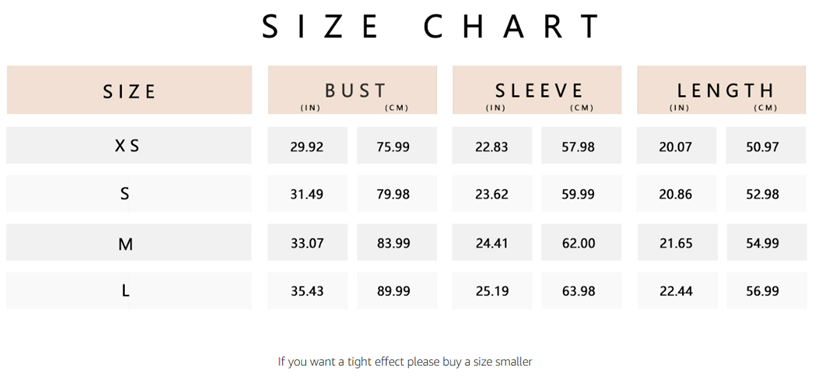Click the 62.00 sleeve cm cell
The width and height of the screenshot is (818, 381).
pyautogui.click(x=581, y=242)
